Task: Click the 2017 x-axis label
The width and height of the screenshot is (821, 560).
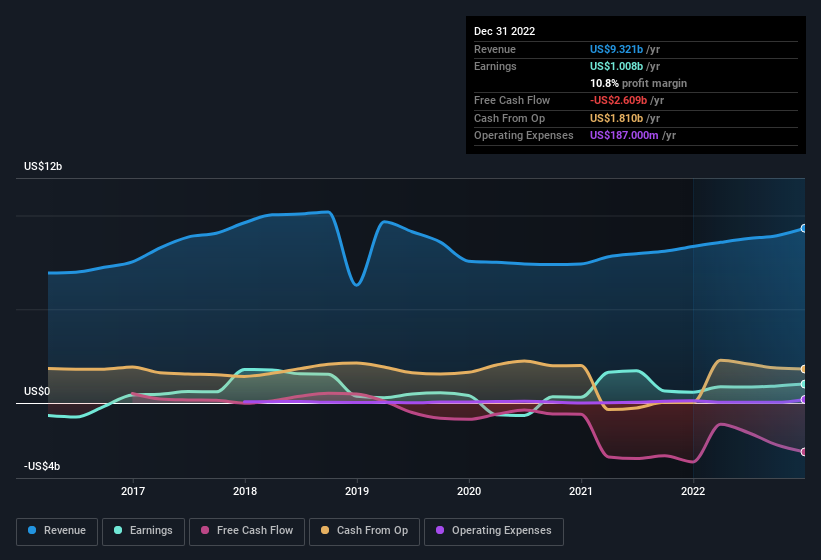Action: pyautogui.click(x=133, y=491)
